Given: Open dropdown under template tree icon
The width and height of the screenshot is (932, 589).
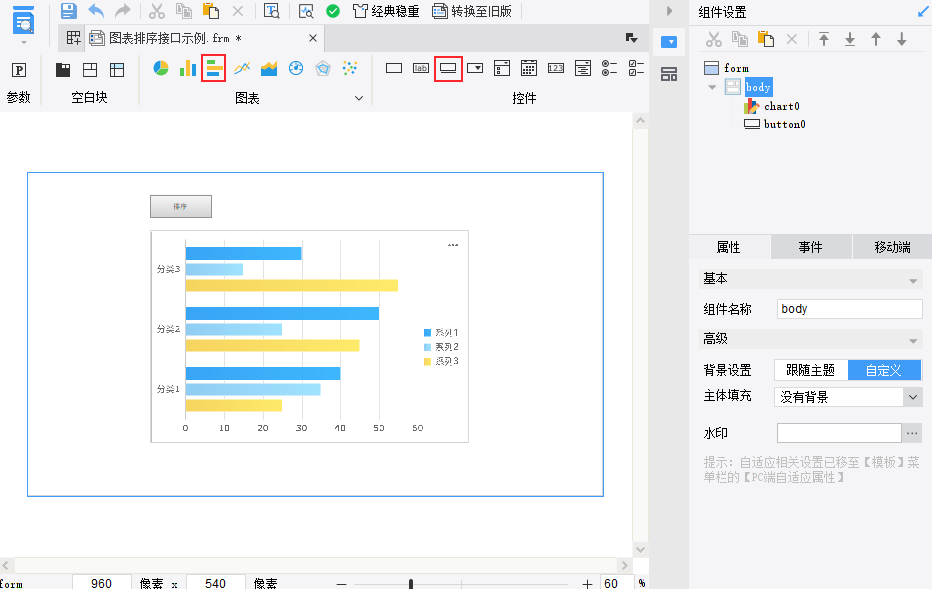Looking at the screenshot, I should click(24, 42).
